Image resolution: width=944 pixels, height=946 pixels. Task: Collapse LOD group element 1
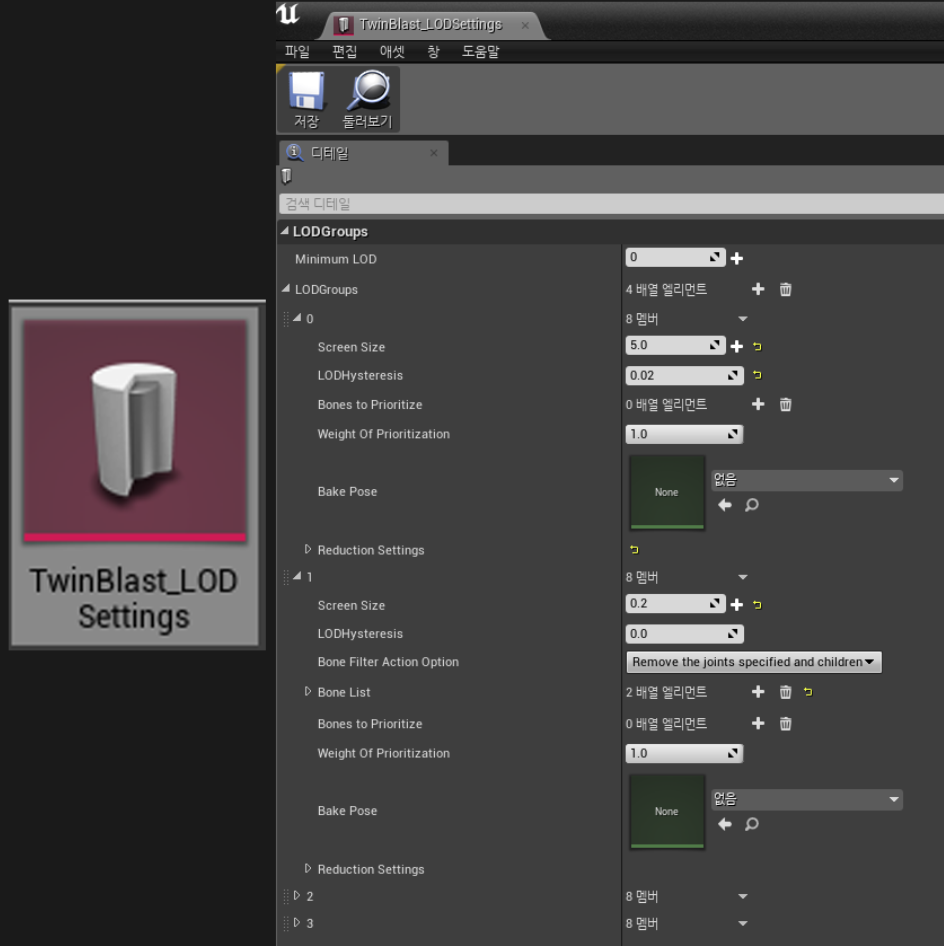click(297, 576)
